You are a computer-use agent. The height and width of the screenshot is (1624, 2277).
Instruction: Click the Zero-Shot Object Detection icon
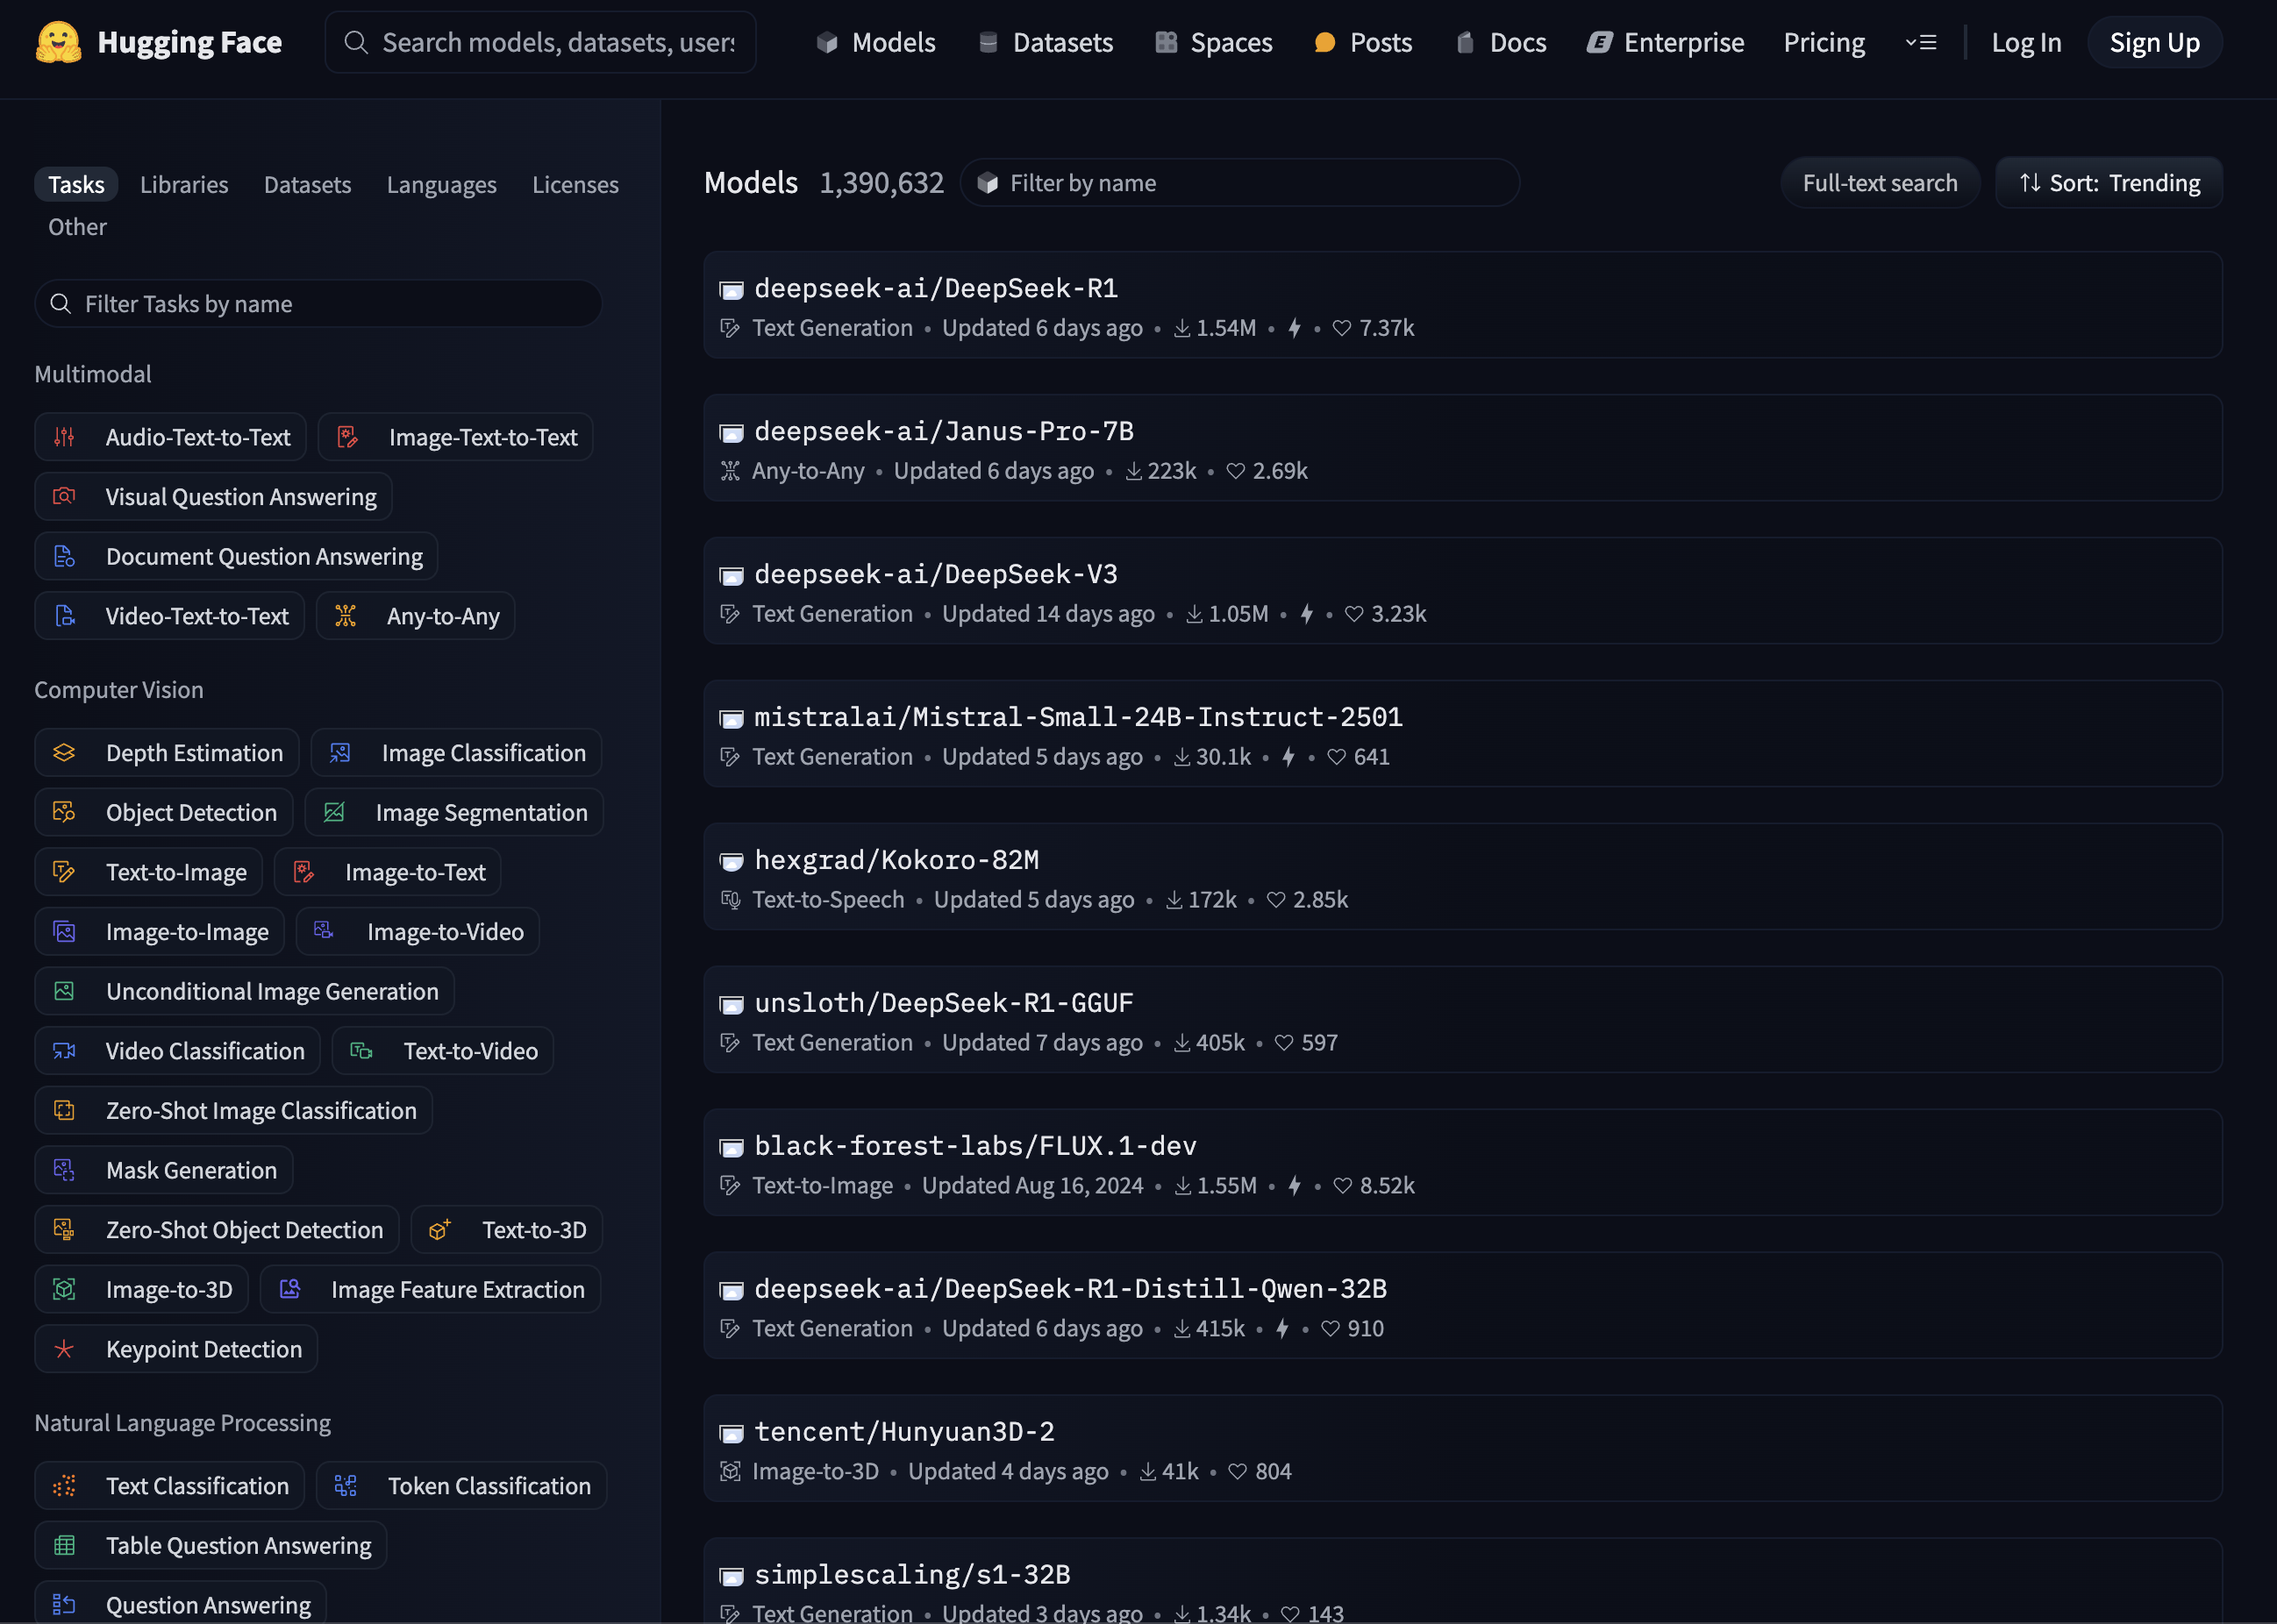tap(64, 1230)
